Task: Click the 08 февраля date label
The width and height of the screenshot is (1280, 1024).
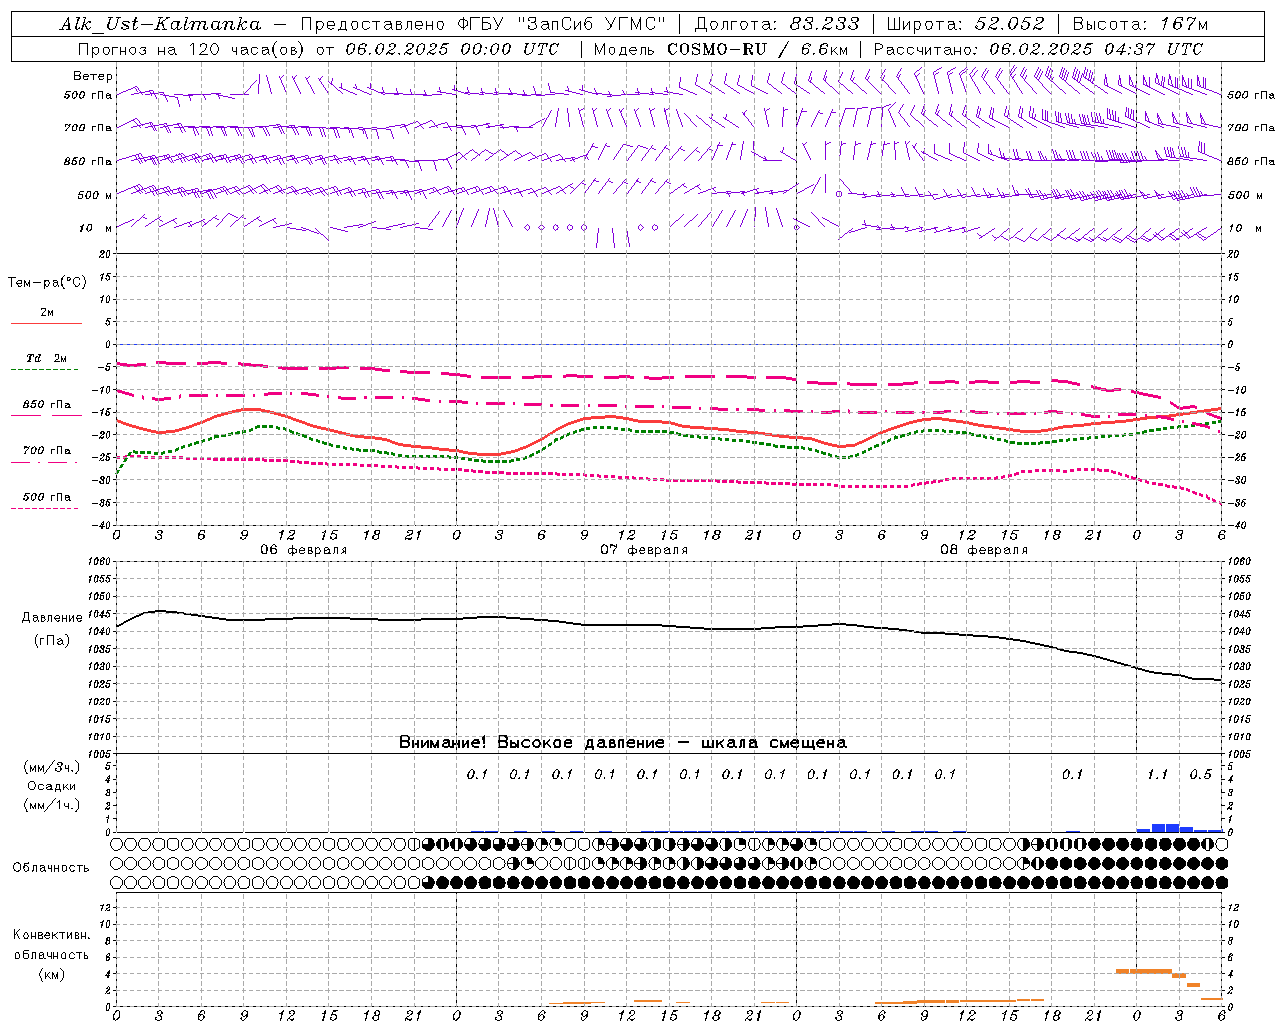Action: 984,550
